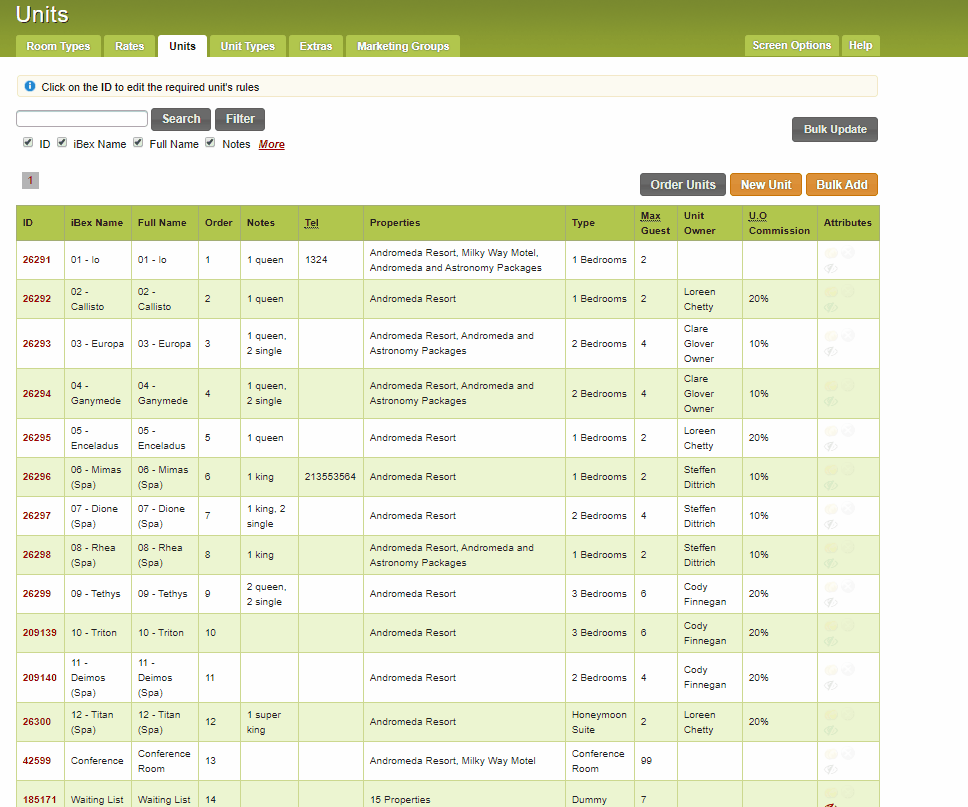968x807 pixels.
Task: Open the Screen Options panel
Action: click(791, 46)
